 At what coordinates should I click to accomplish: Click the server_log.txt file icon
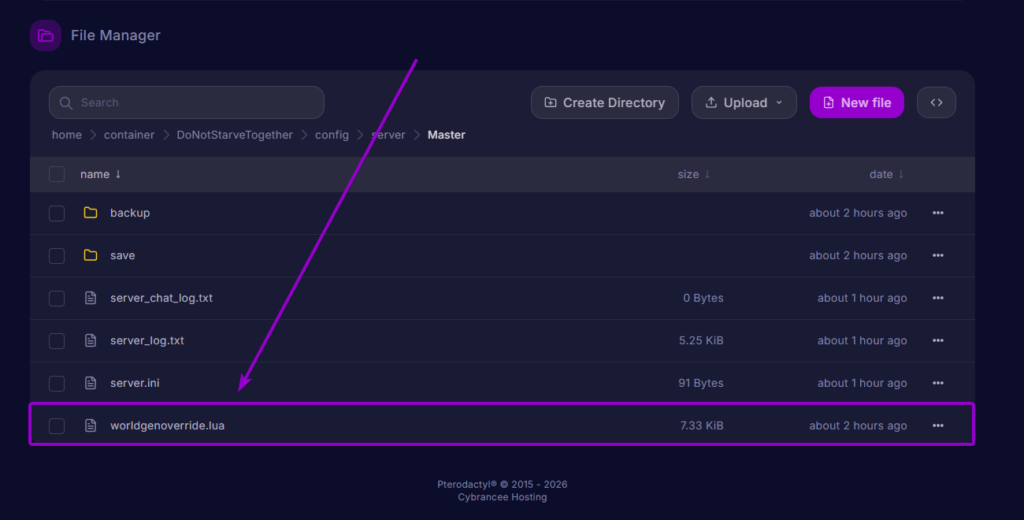[91, 340]
